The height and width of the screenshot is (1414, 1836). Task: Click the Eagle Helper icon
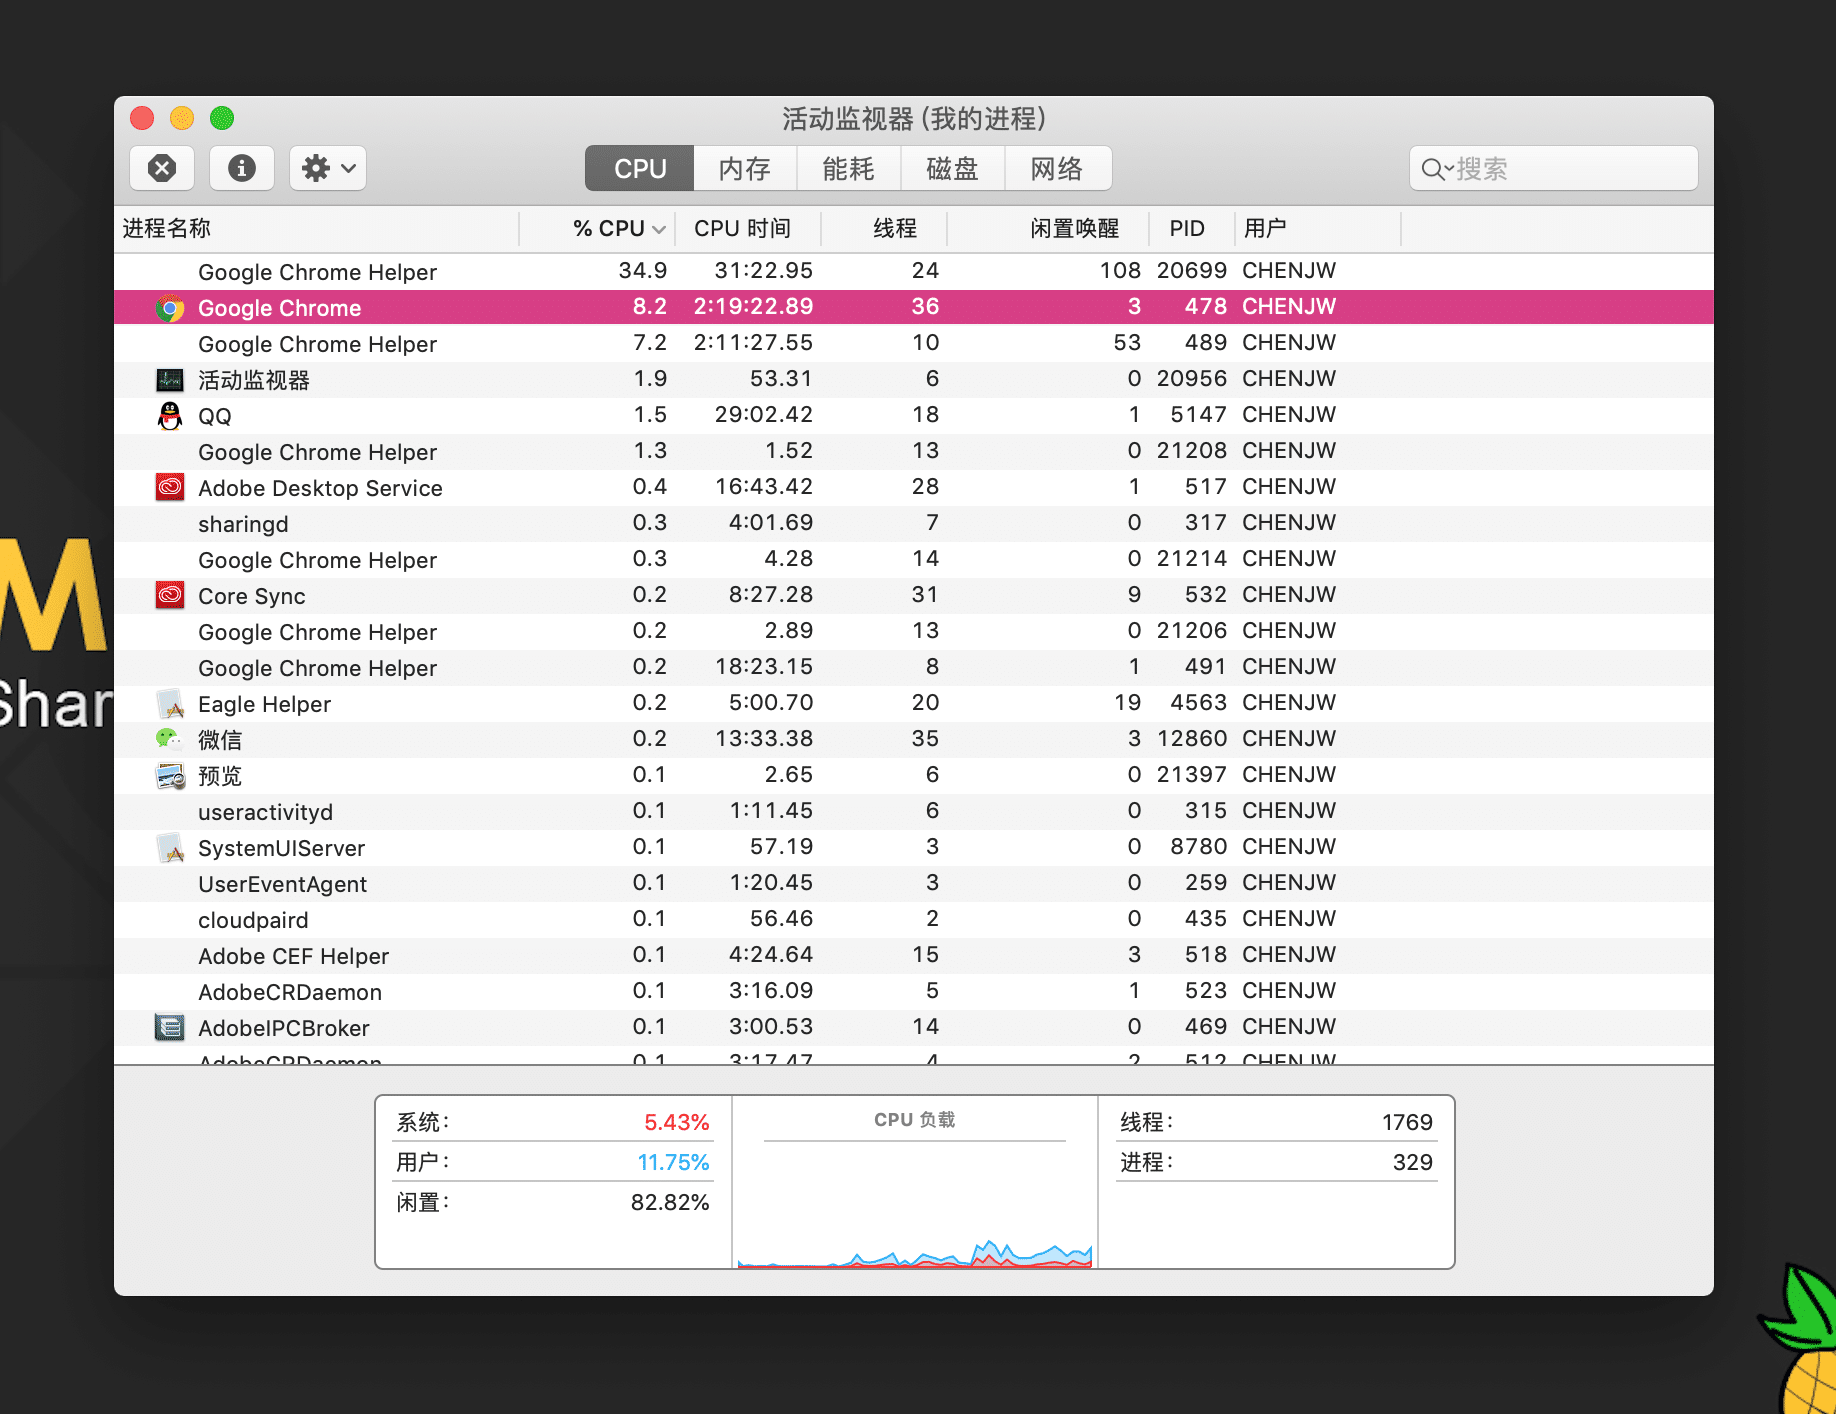(x=170, y=704)
